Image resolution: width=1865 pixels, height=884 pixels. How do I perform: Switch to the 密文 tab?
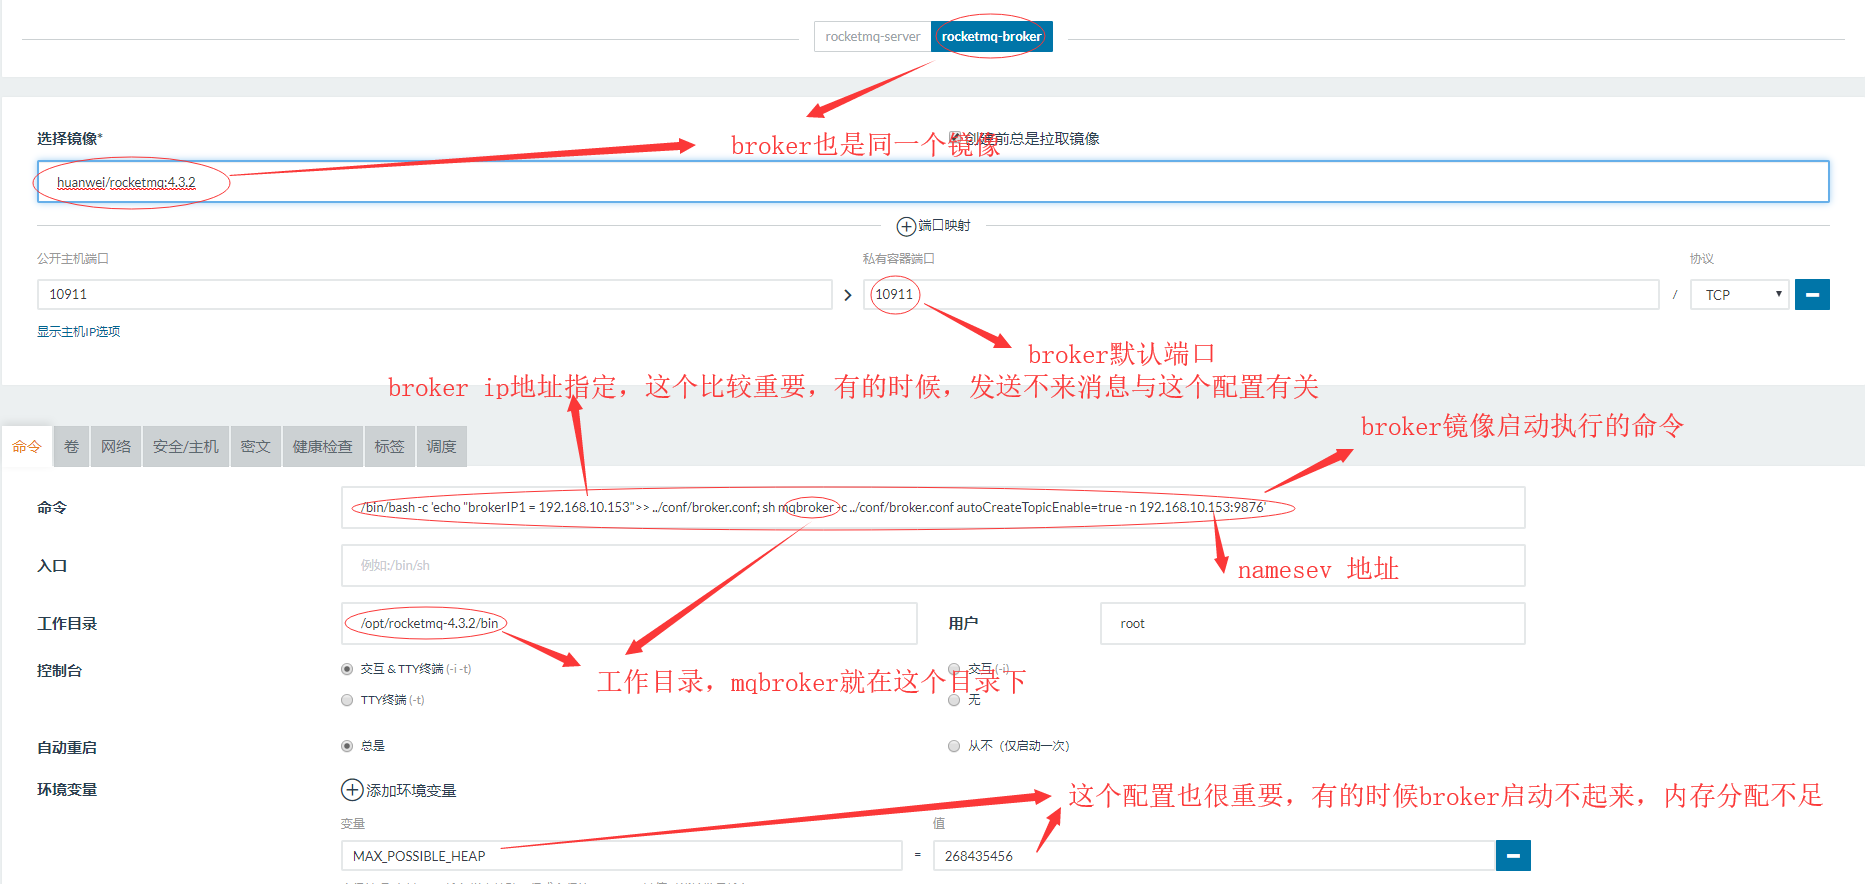(x=255, y=446)
